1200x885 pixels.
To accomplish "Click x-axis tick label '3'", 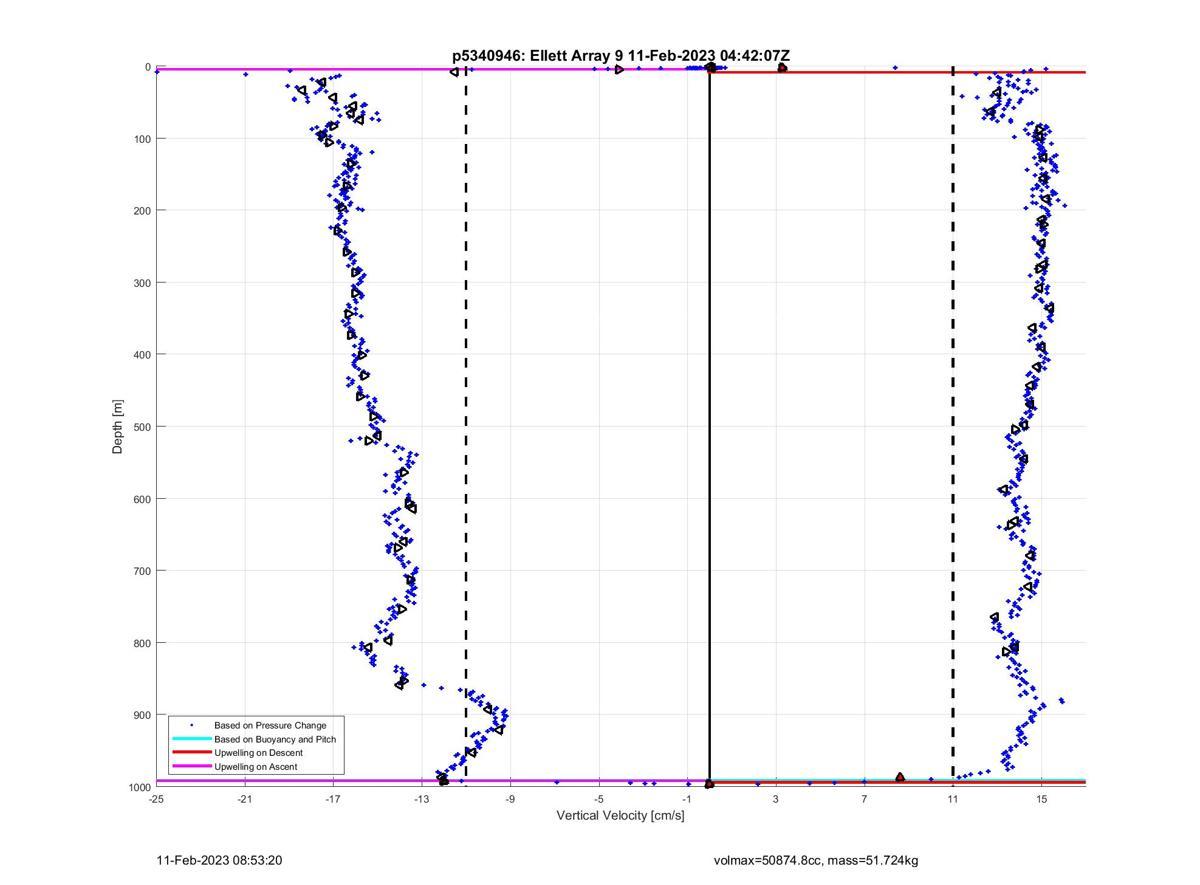I will [776, 799].
